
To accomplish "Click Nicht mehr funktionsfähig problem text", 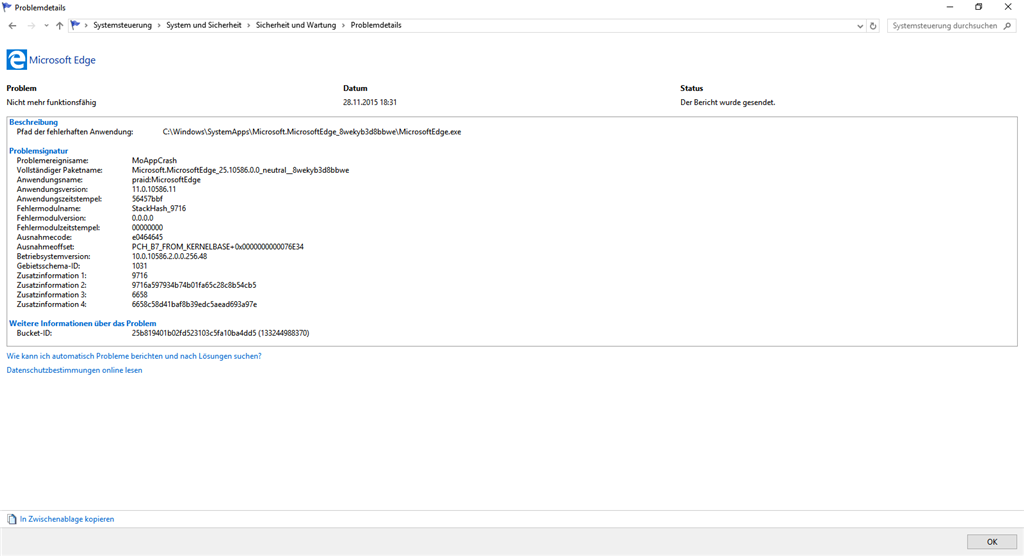I will pos(51,103).
